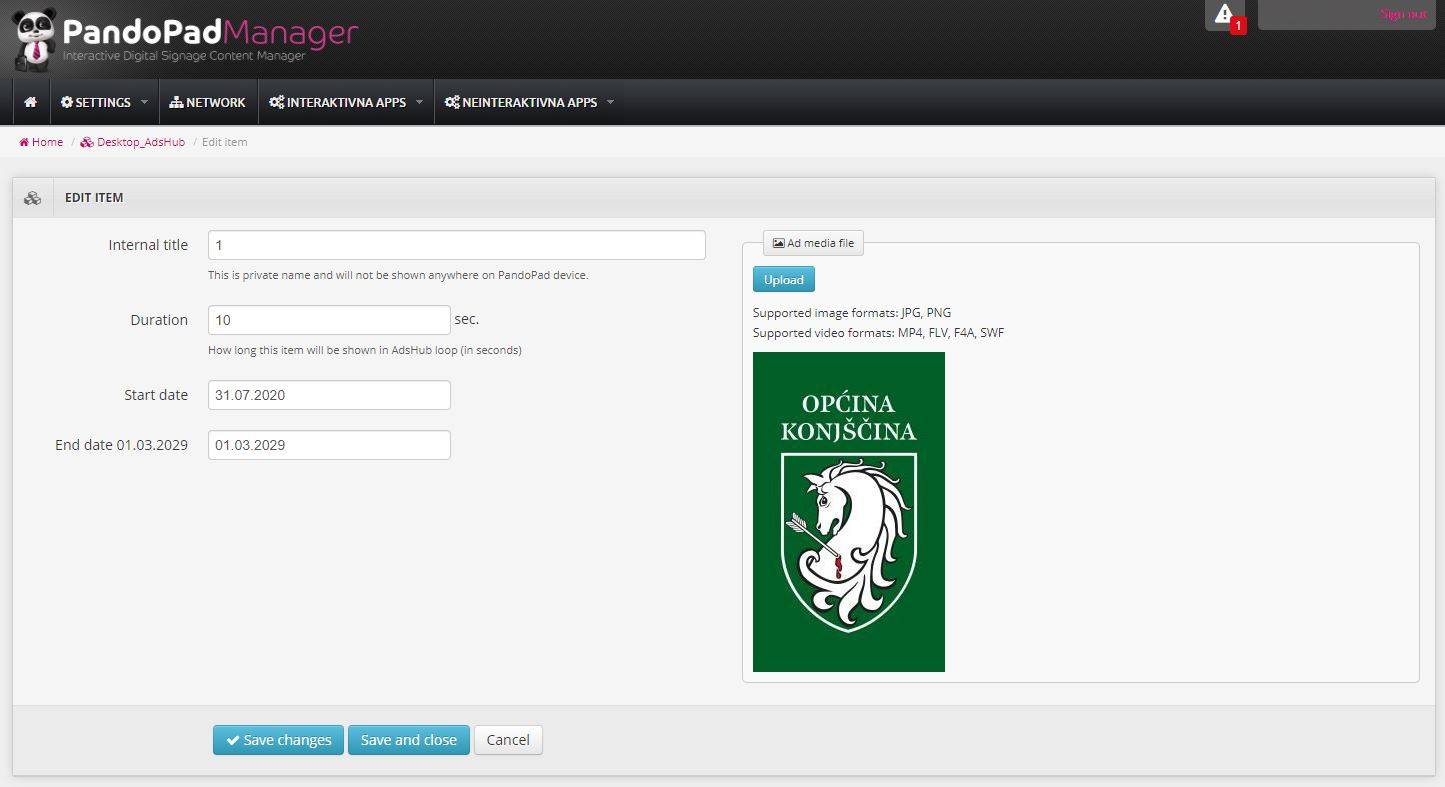Click the Edit Item panel header icon
The width and height of the screenshot is (1445, 787).
pyautogui.click(x=32, y=198)
